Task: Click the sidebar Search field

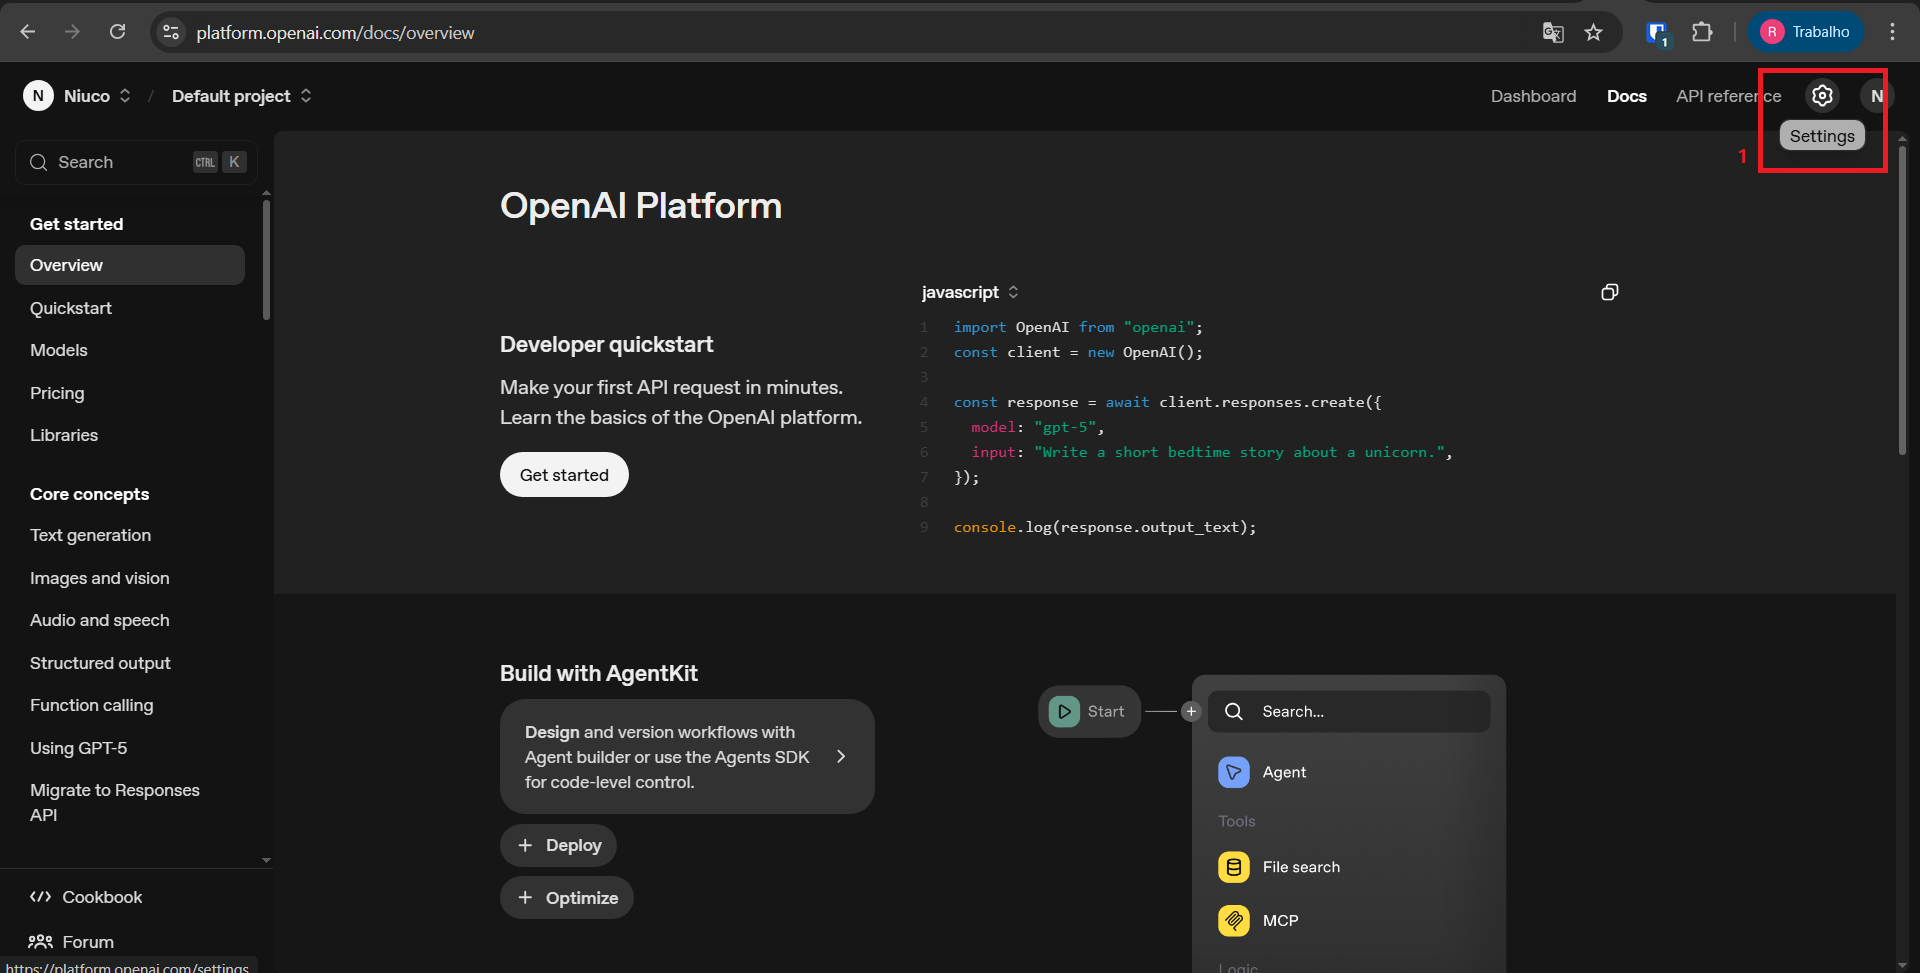Action: coord(136,162)
